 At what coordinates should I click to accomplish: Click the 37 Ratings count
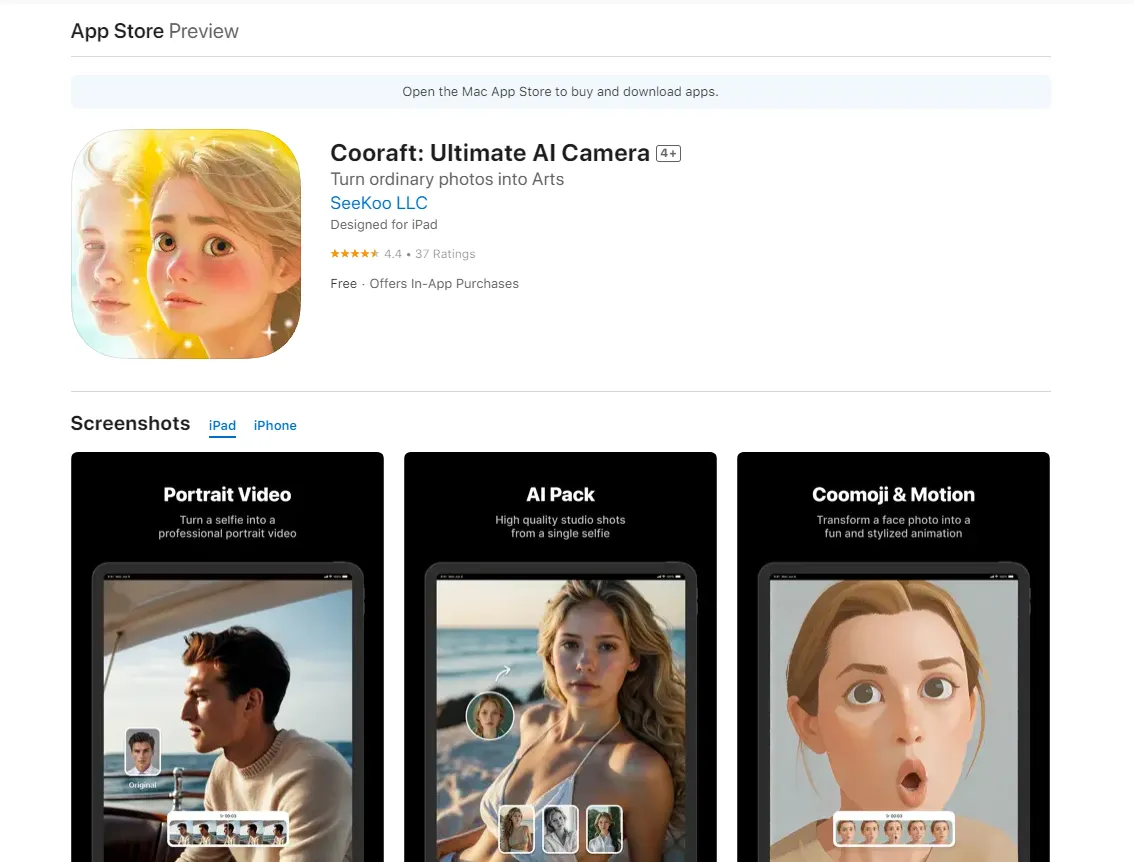coord(445,253)
